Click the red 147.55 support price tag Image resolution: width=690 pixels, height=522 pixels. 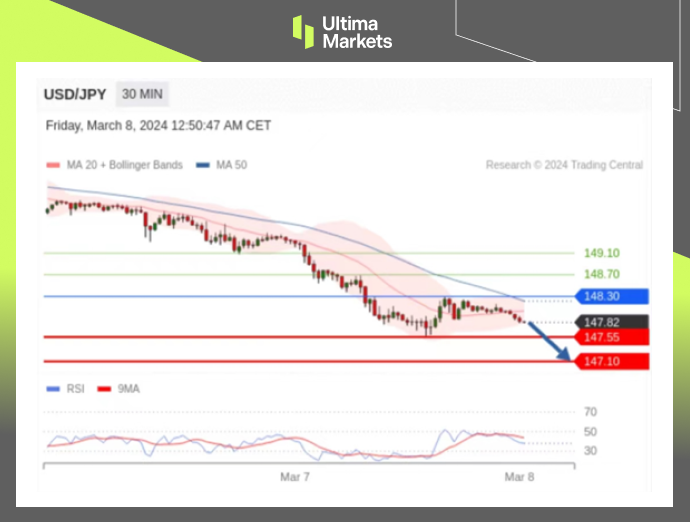[x=612, y=337]
